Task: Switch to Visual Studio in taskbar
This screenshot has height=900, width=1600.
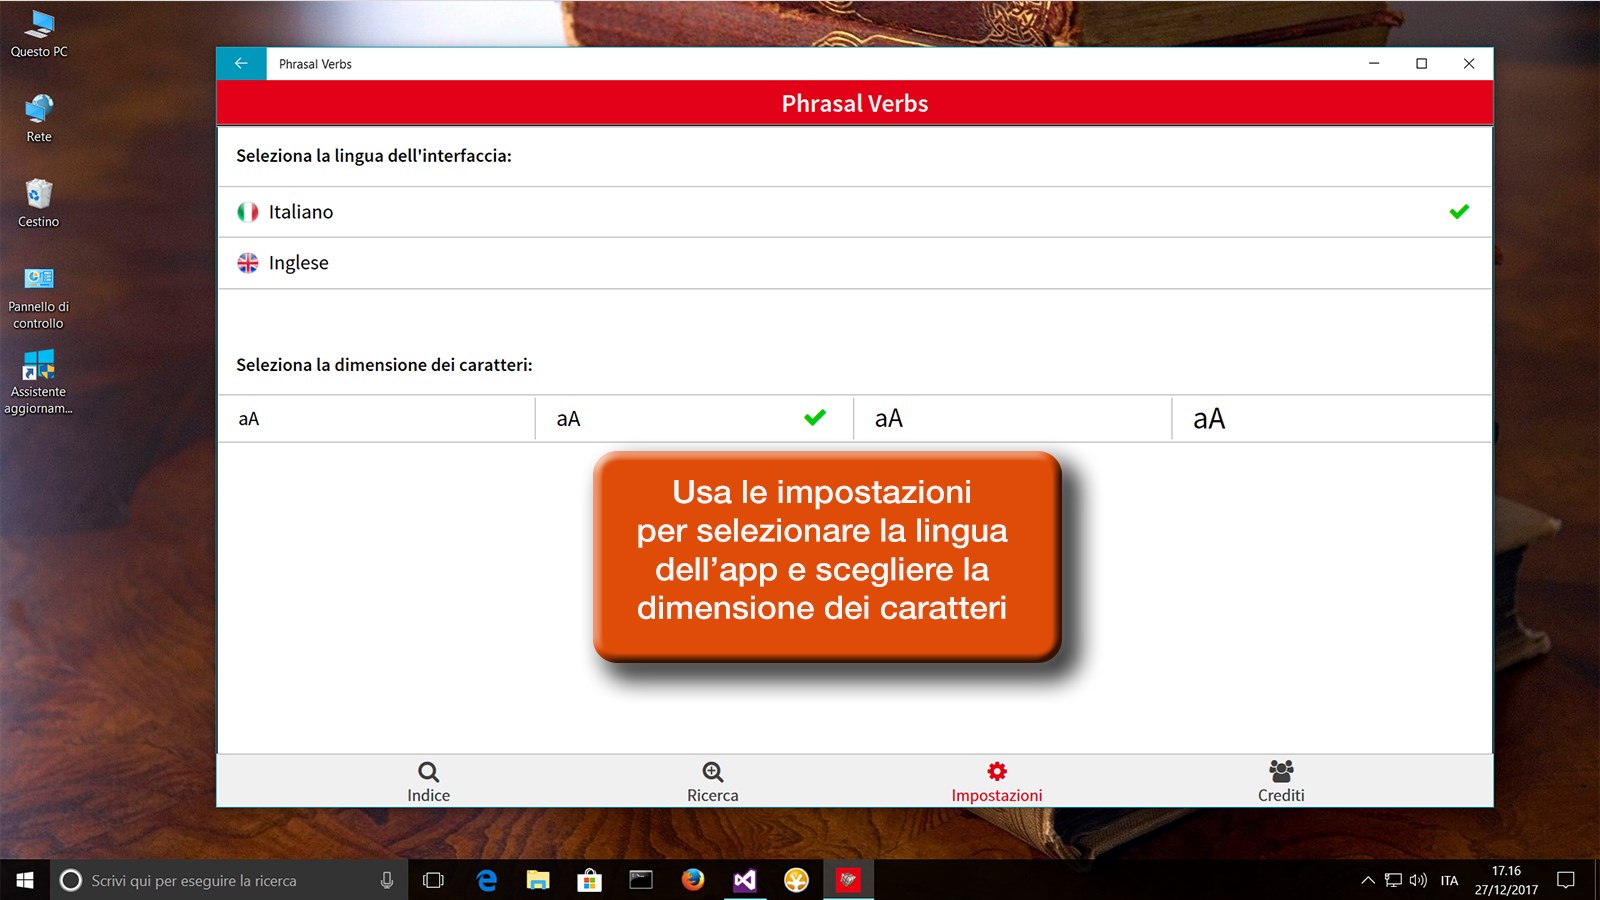Action: [x=745, y=880]
